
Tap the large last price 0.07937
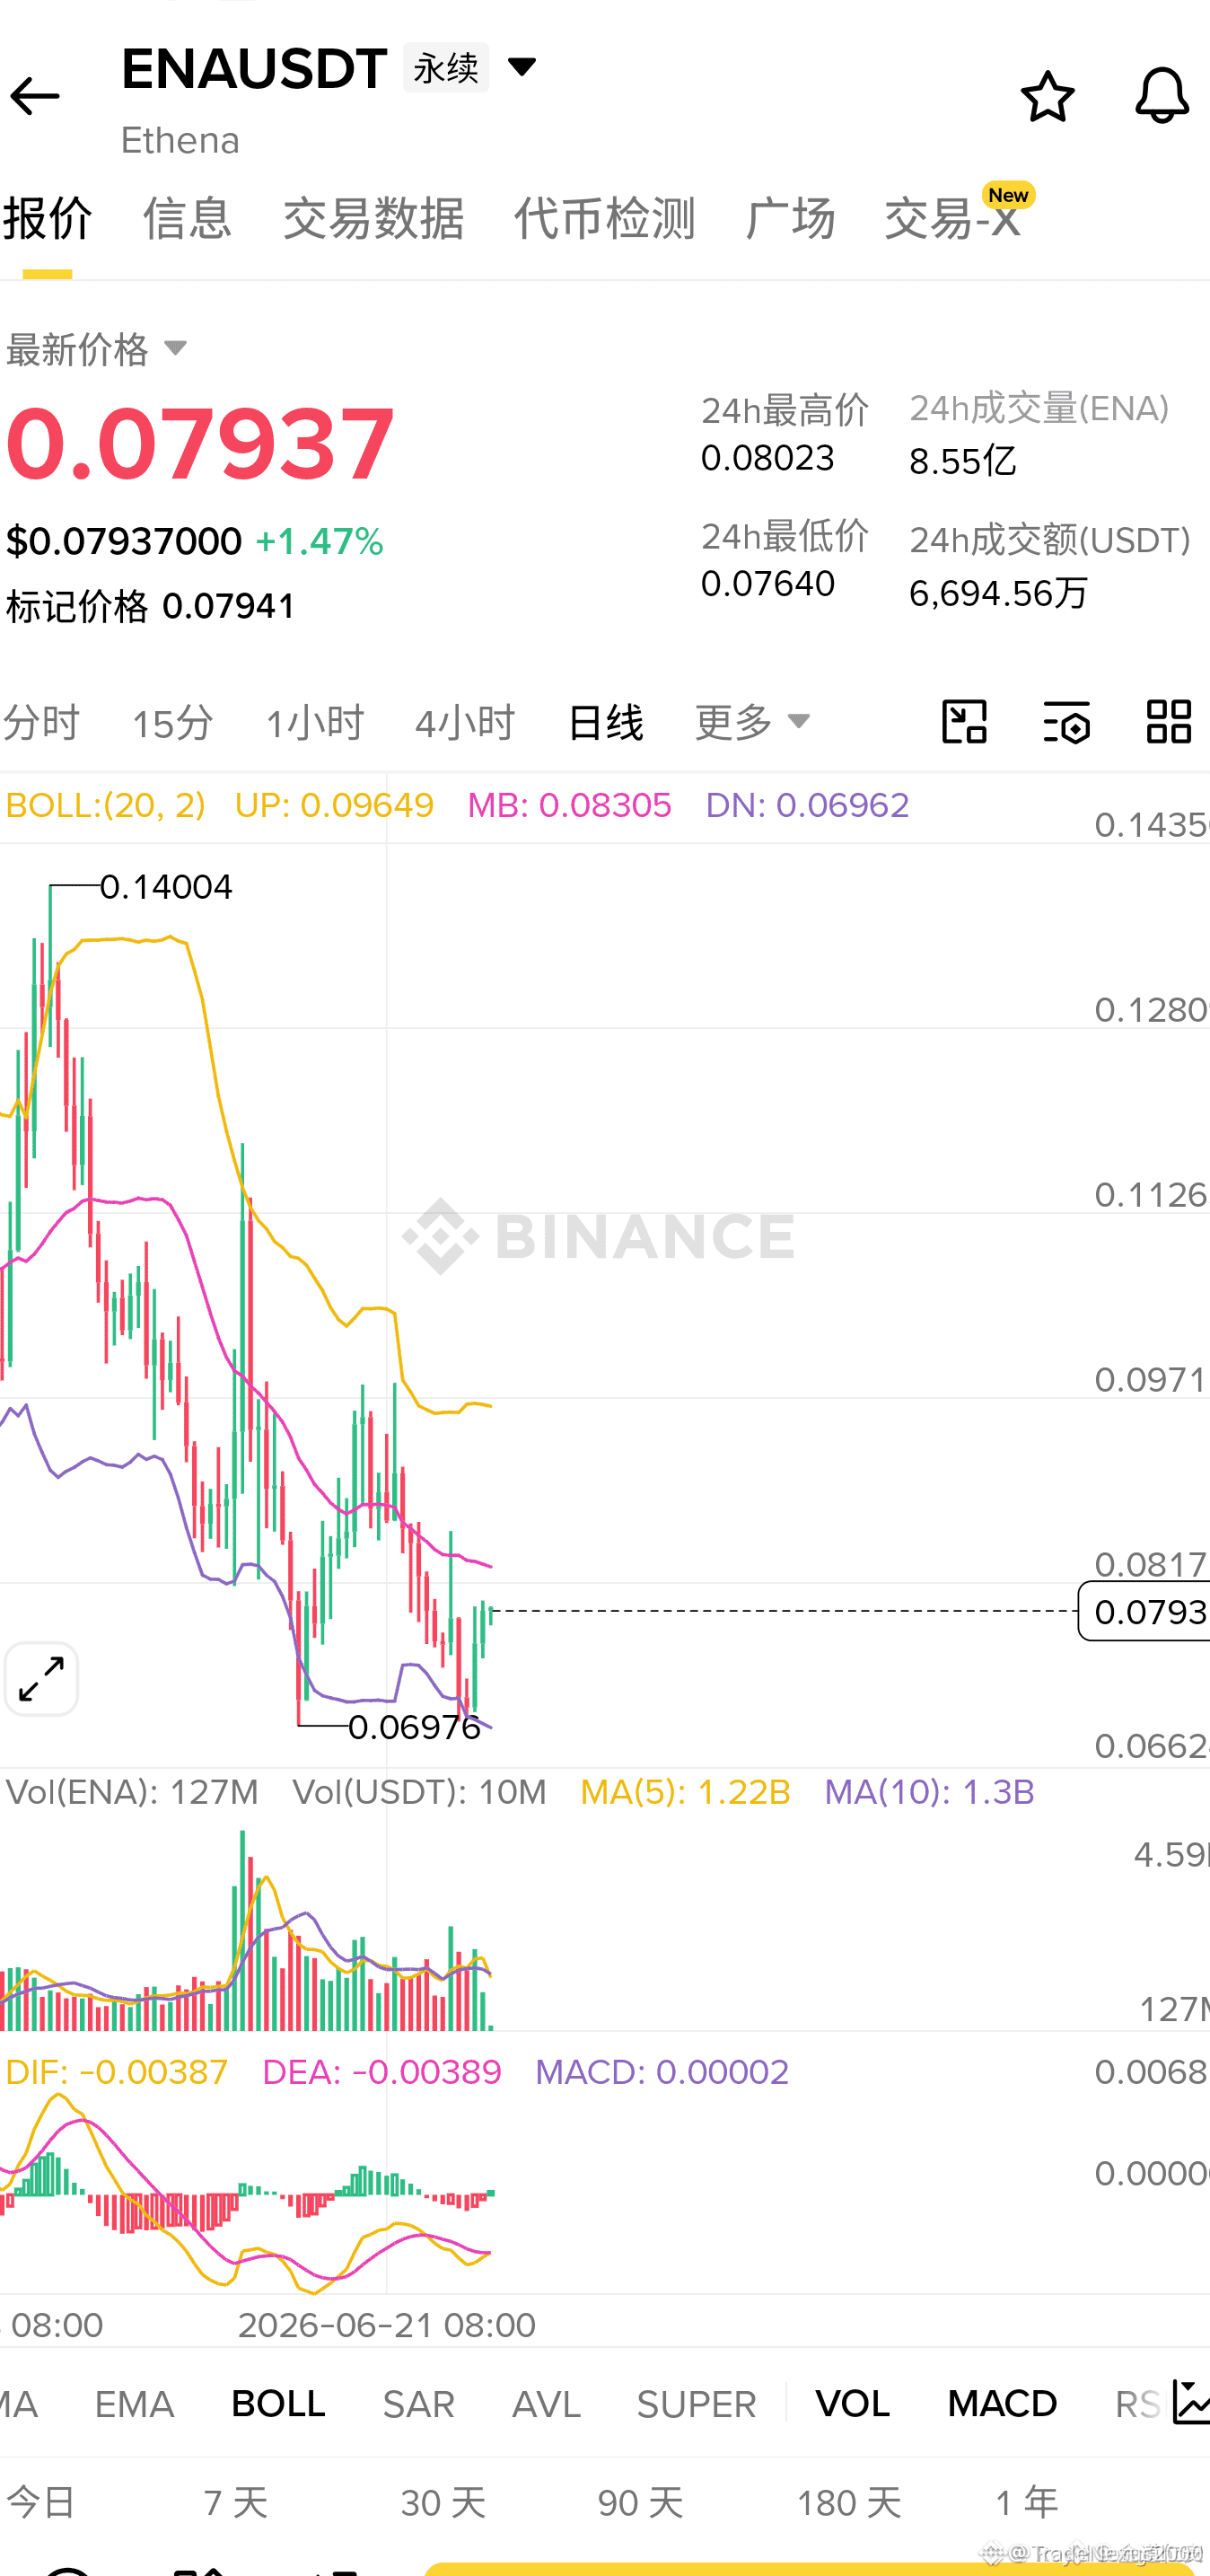tap(200, 443)
